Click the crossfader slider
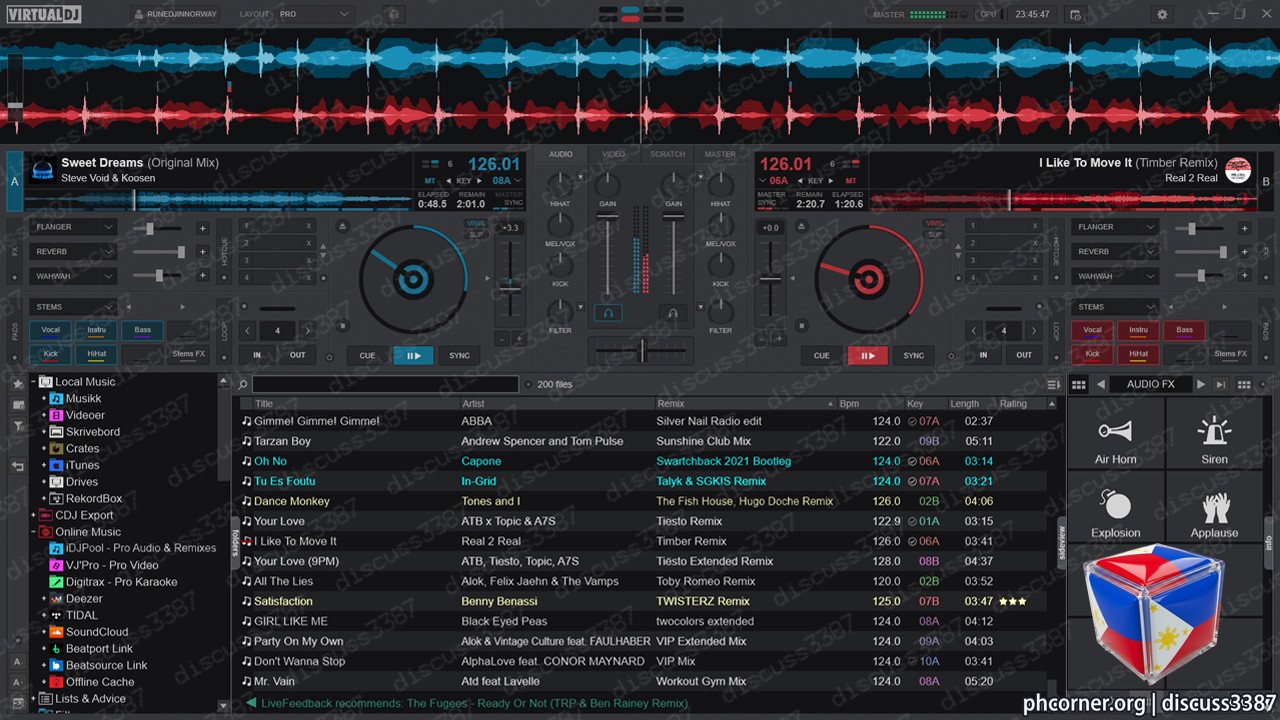Screen dimensions: 1280x720 (x=641, y=350)
